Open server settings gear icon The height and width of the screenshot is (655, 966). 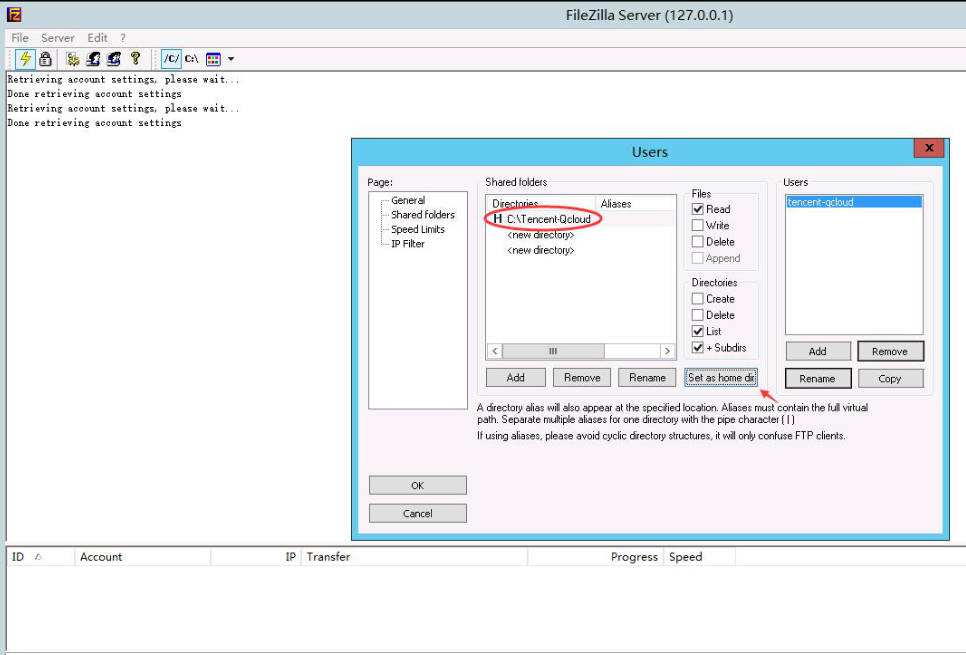[73, 59]
